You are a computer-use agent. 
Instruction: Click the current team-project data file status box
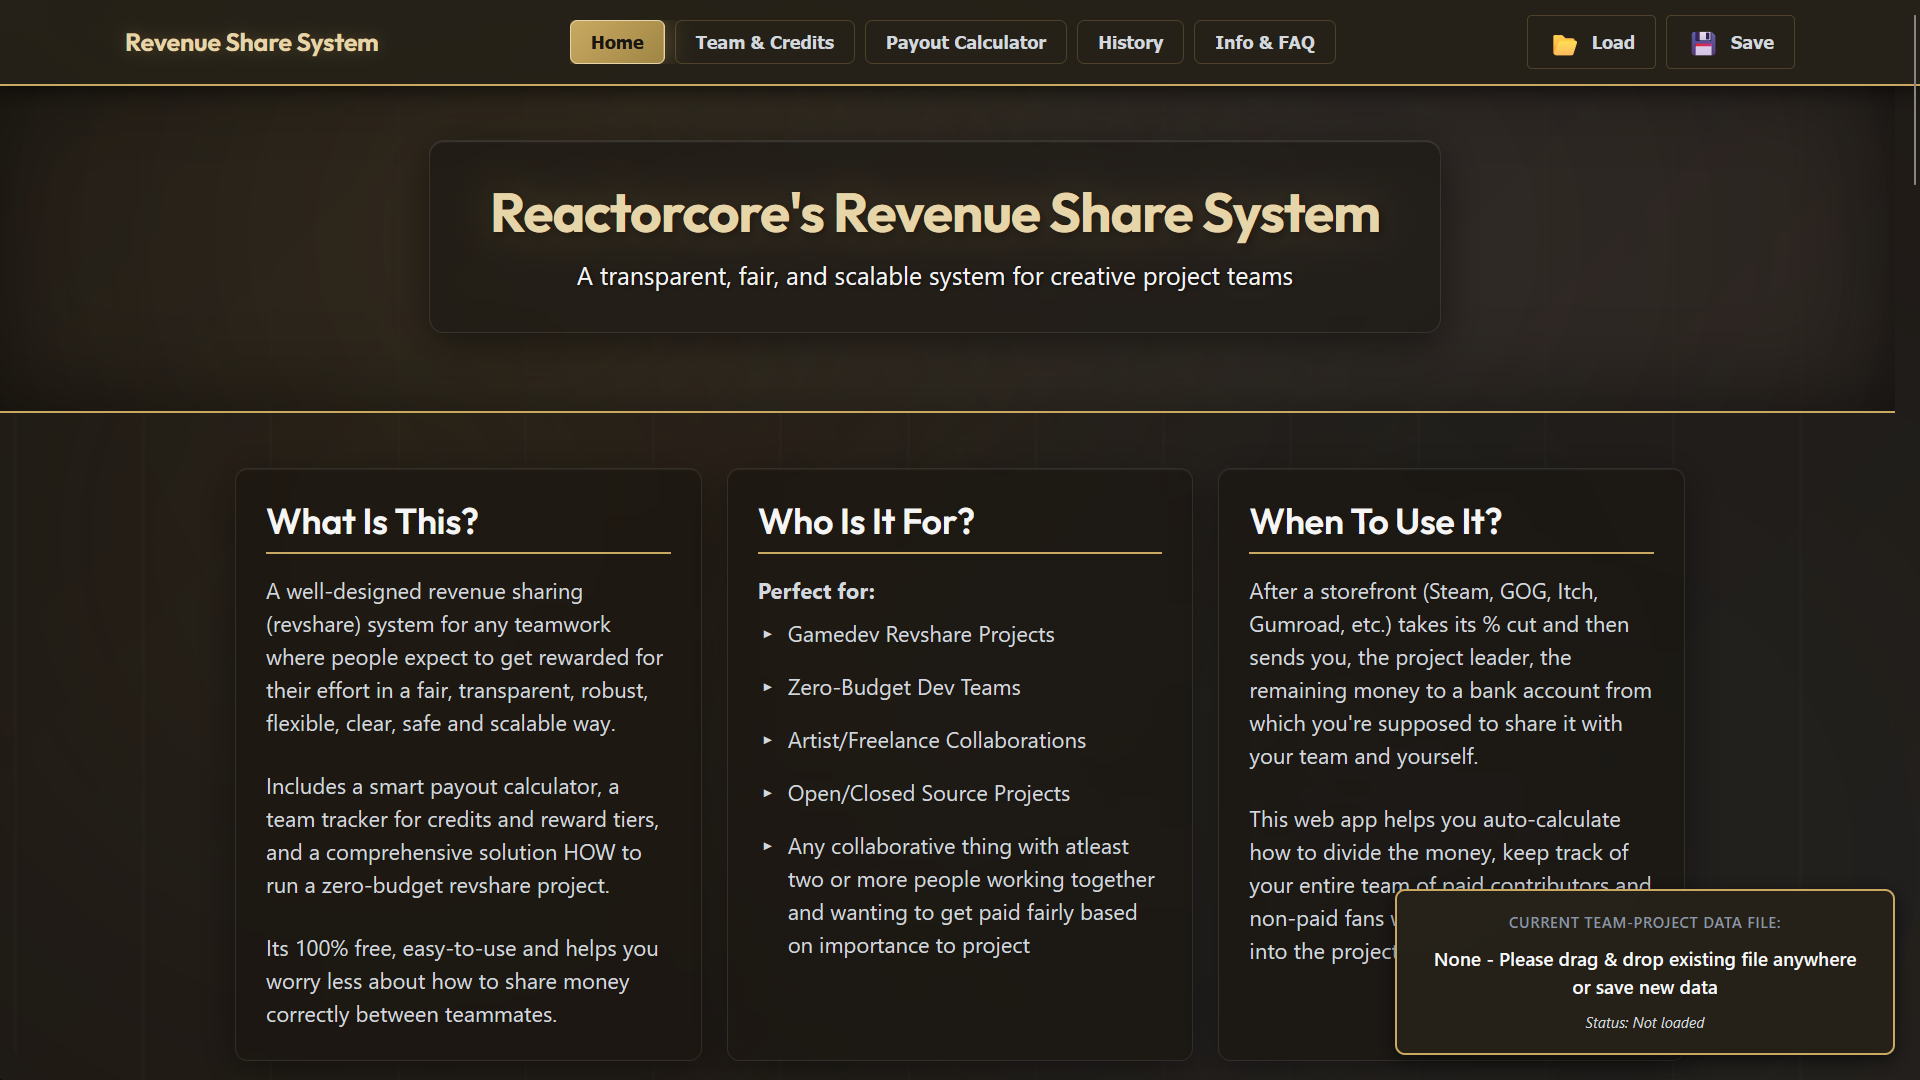(1644, 970)
